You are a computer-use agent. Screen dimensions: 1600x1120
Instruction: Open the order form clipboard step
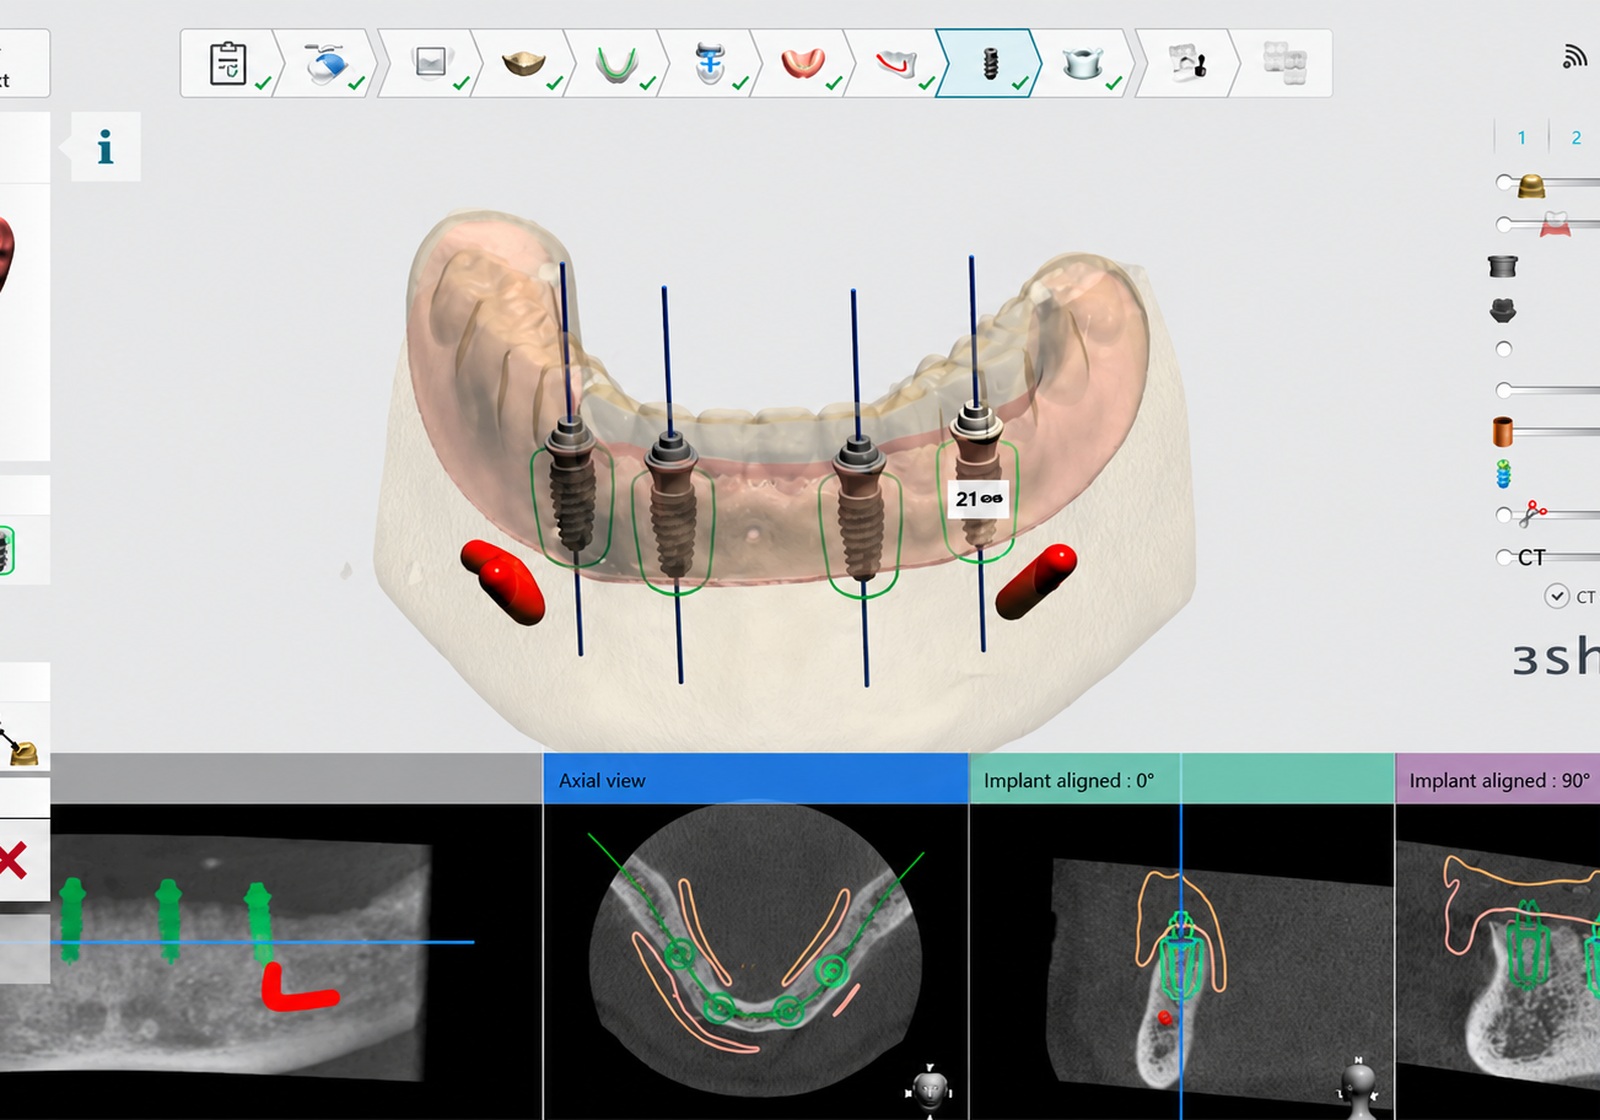[x=228, y=63]
